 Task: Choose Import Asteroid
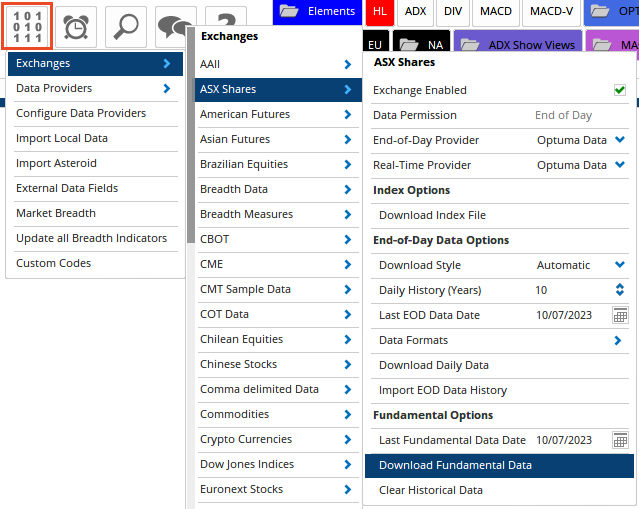click(96, 163)
